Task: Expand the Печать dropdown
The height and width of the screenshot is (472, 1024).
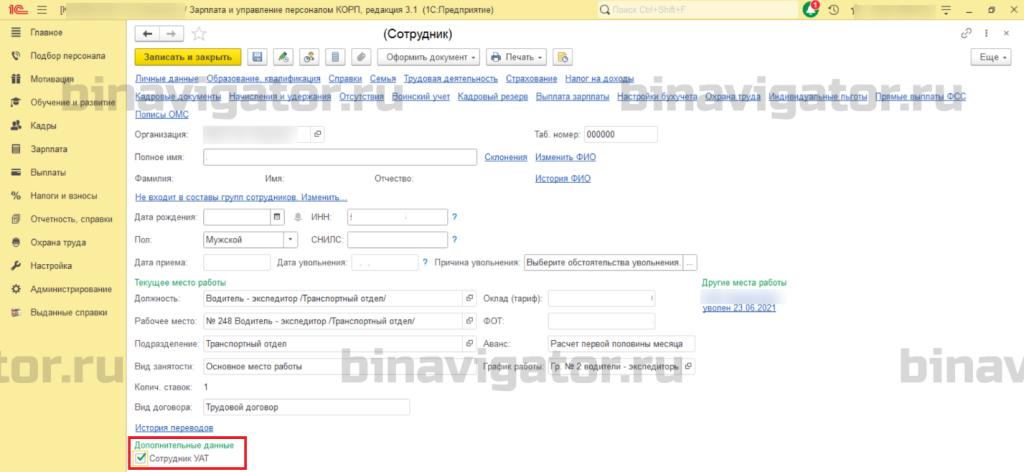Action: click(x=517, y=57)
